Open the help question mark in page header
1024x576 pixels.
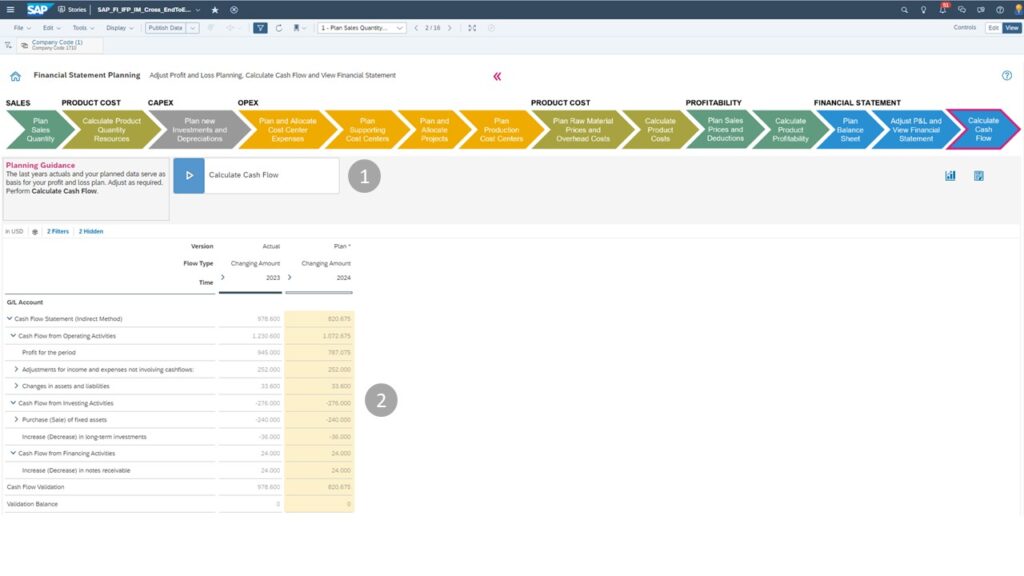(1006, 76)
